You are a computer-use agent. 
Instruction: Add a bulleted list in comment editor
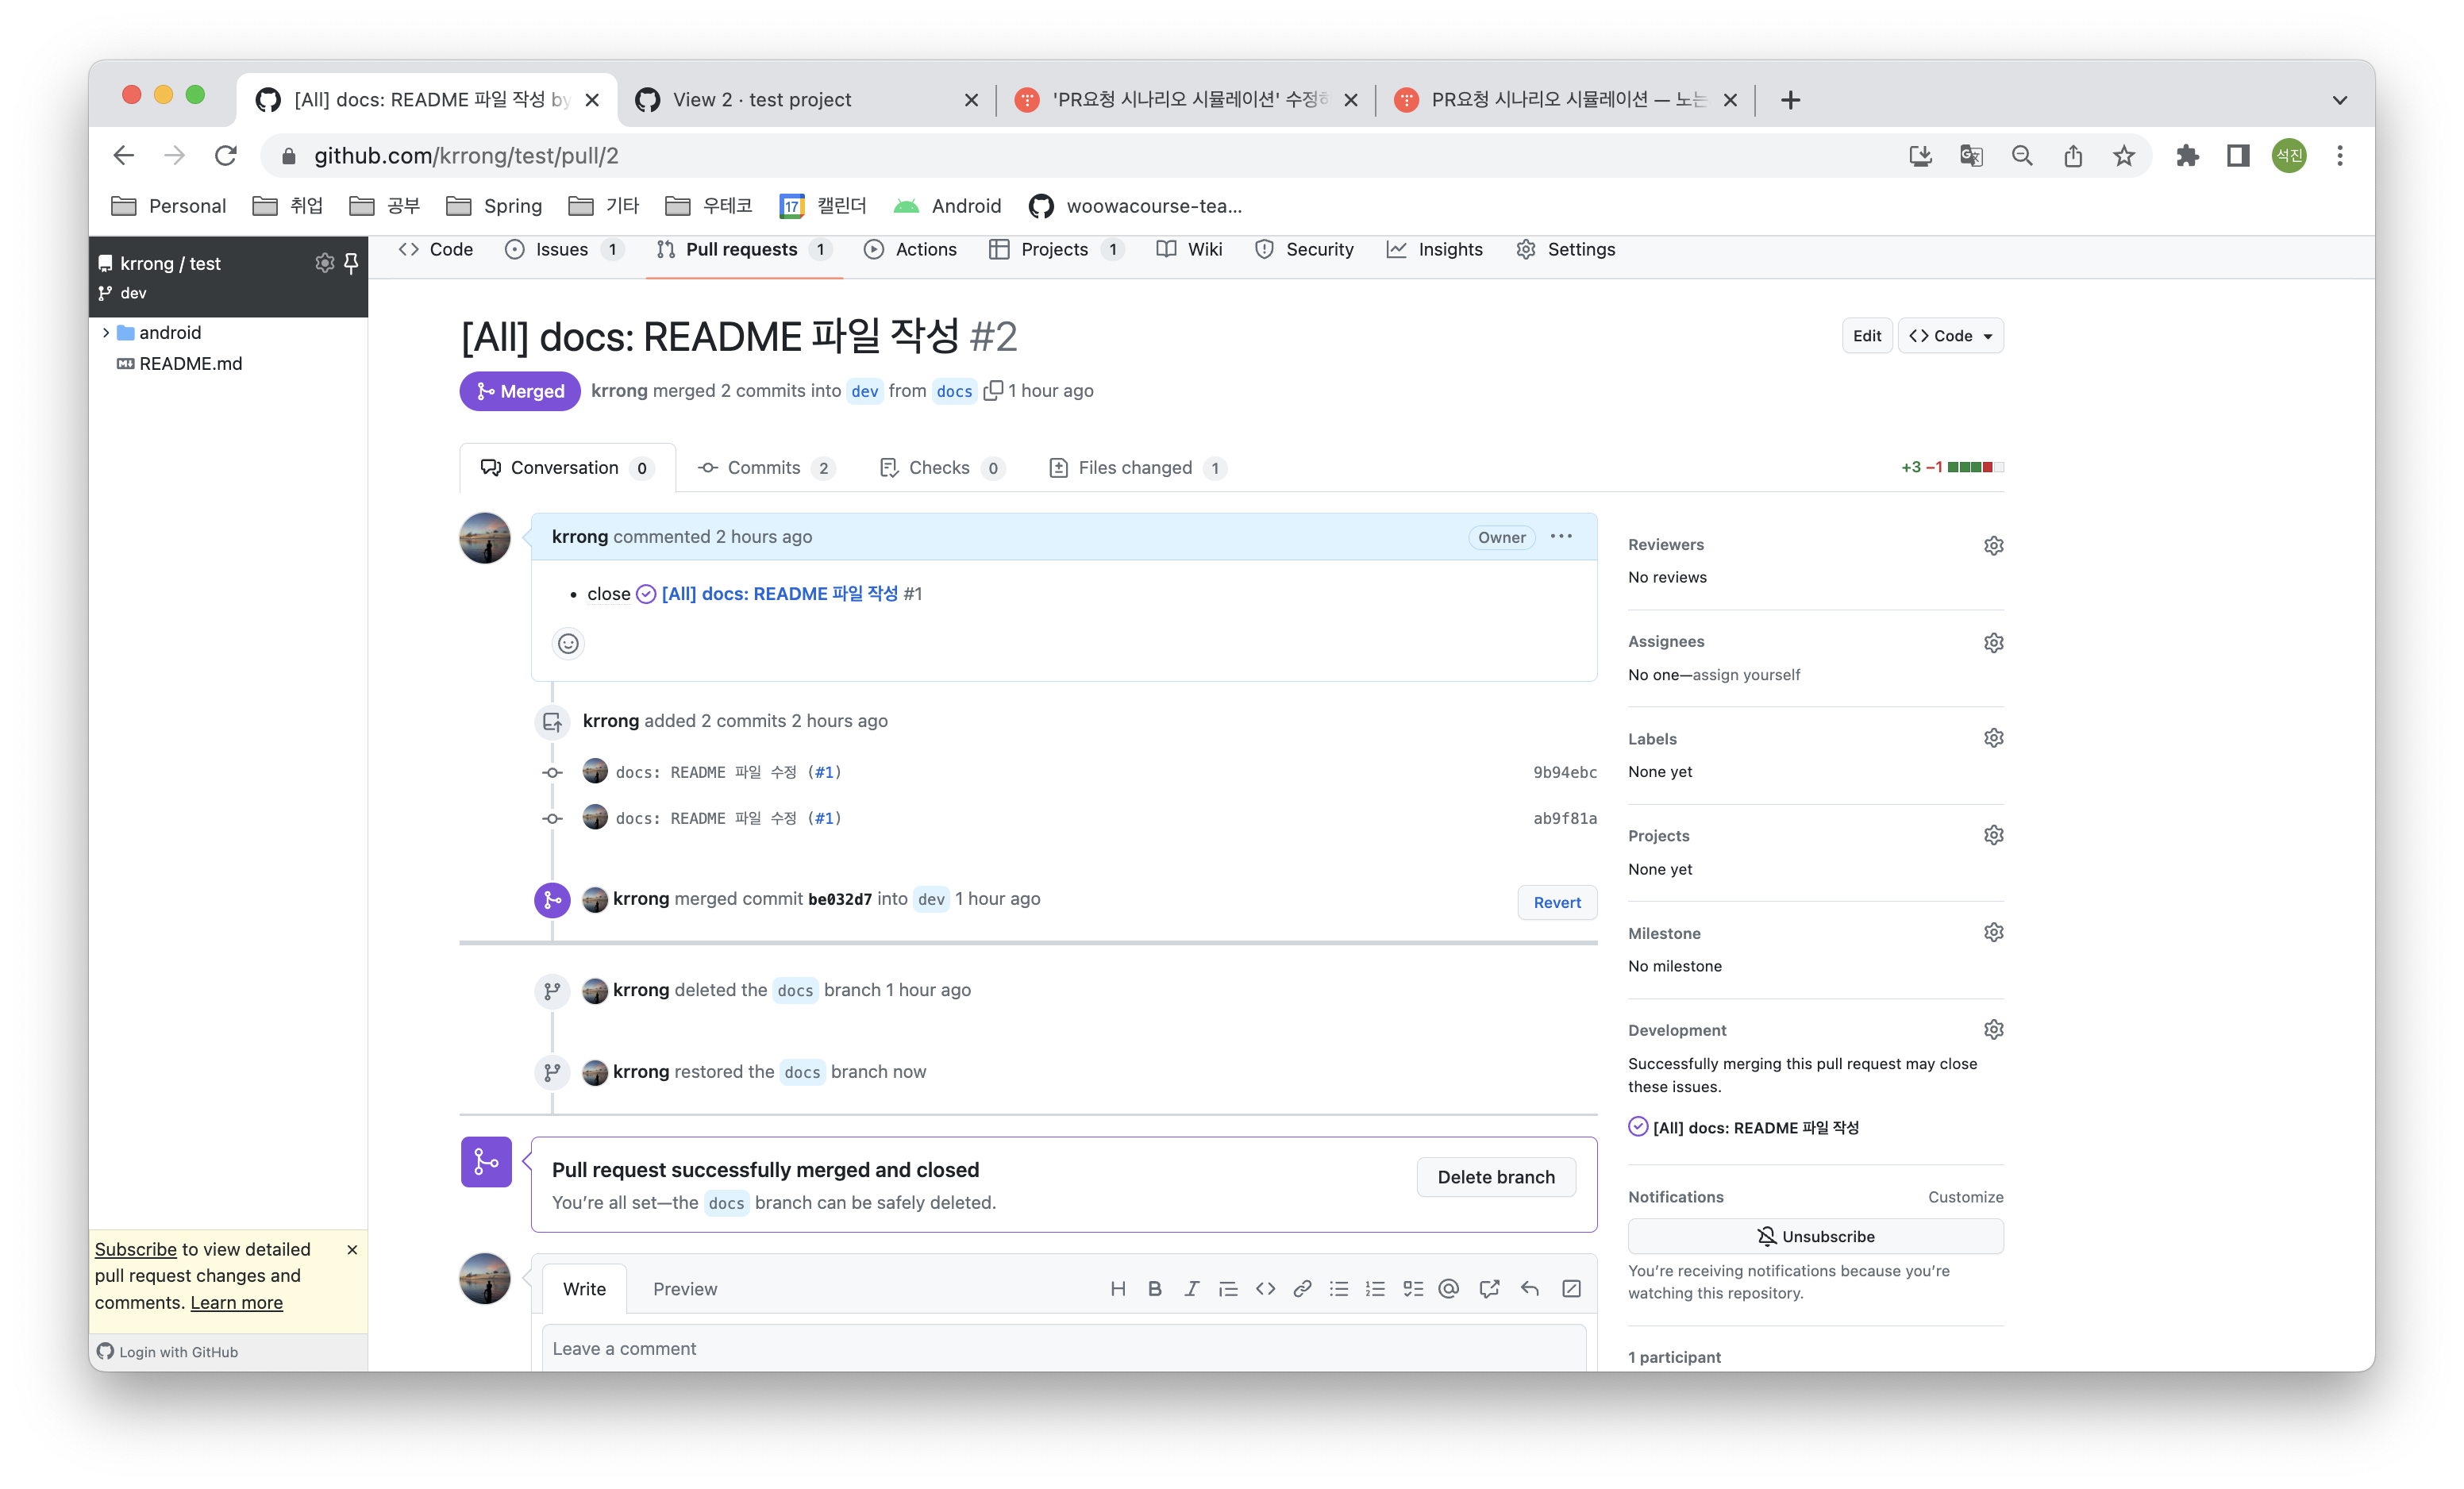pos(1339,1289)
